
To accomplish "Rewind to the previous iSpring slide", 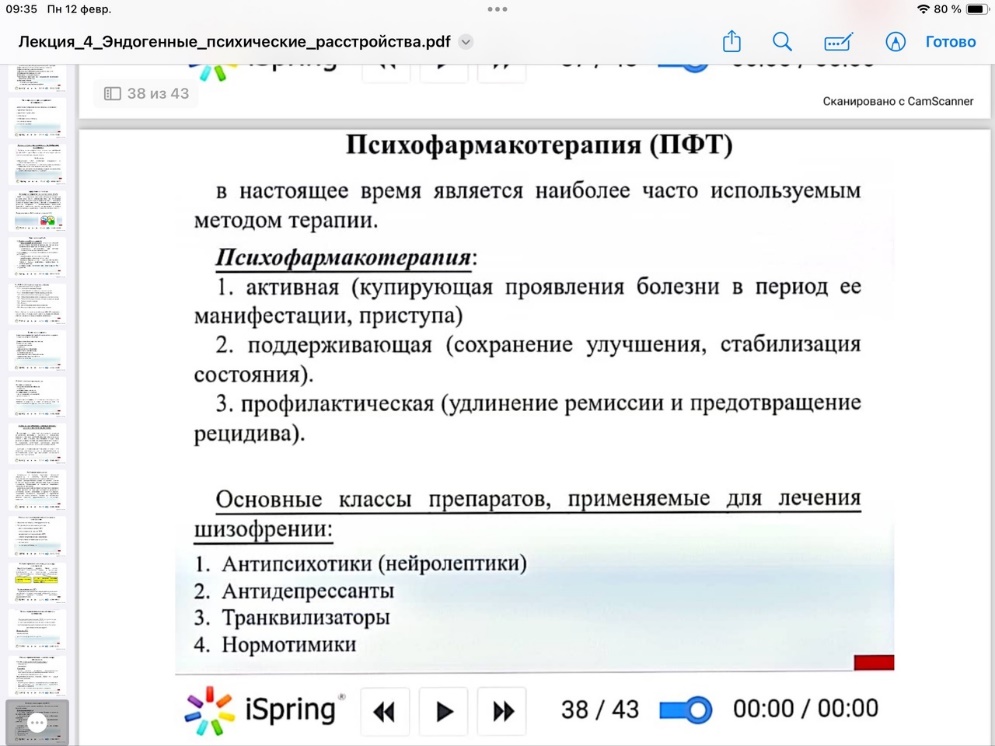I will 385,711.
